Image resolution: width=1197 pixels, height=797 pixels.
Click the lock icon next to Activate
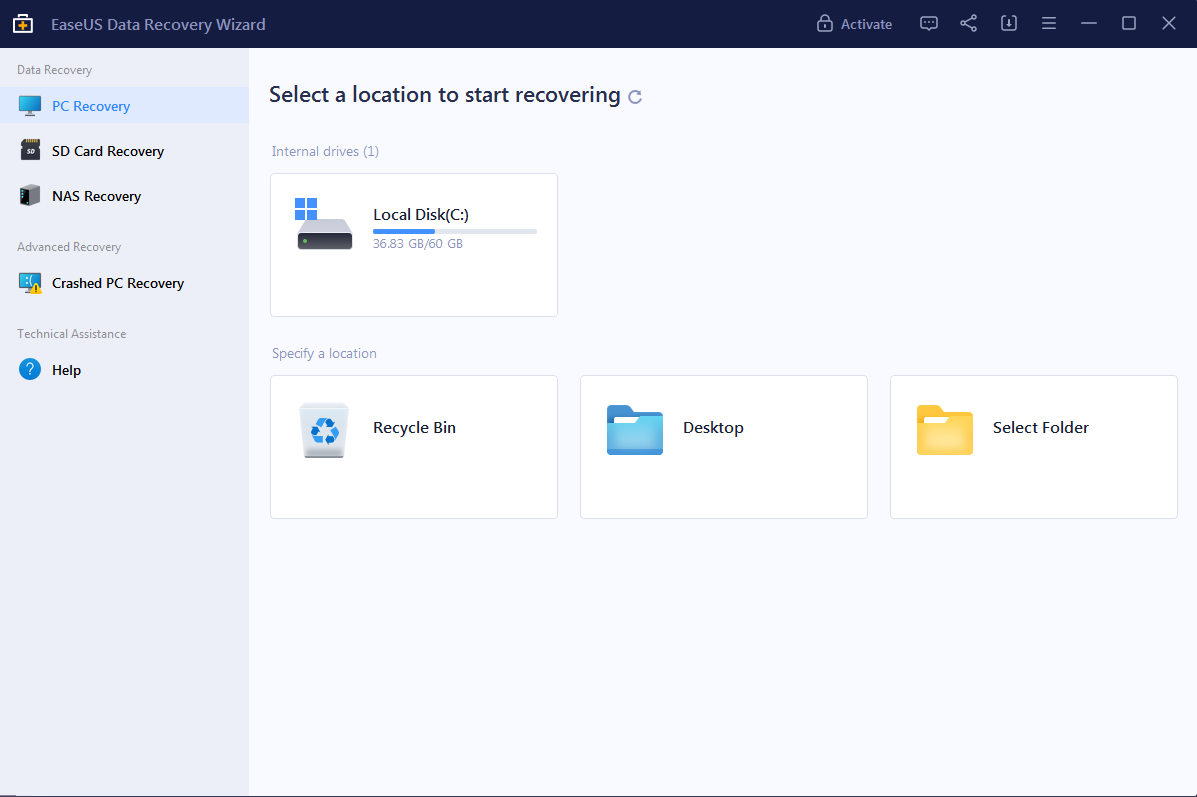coord(824,23)
